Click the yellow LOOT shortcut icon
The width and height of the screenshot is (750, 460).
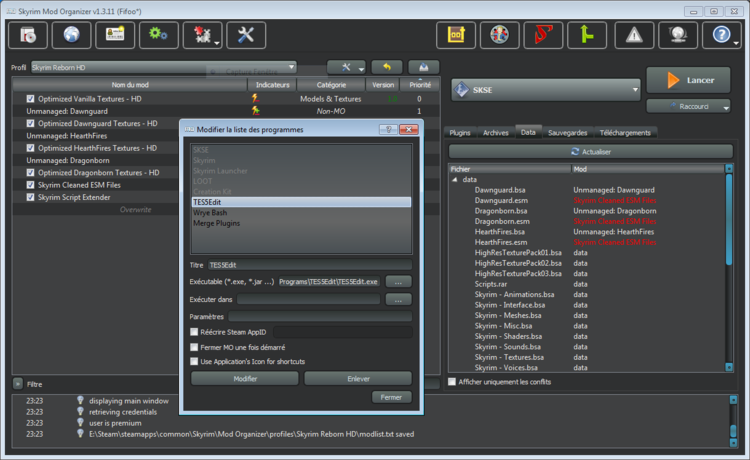pyautogui.click(x=456, y=35)
